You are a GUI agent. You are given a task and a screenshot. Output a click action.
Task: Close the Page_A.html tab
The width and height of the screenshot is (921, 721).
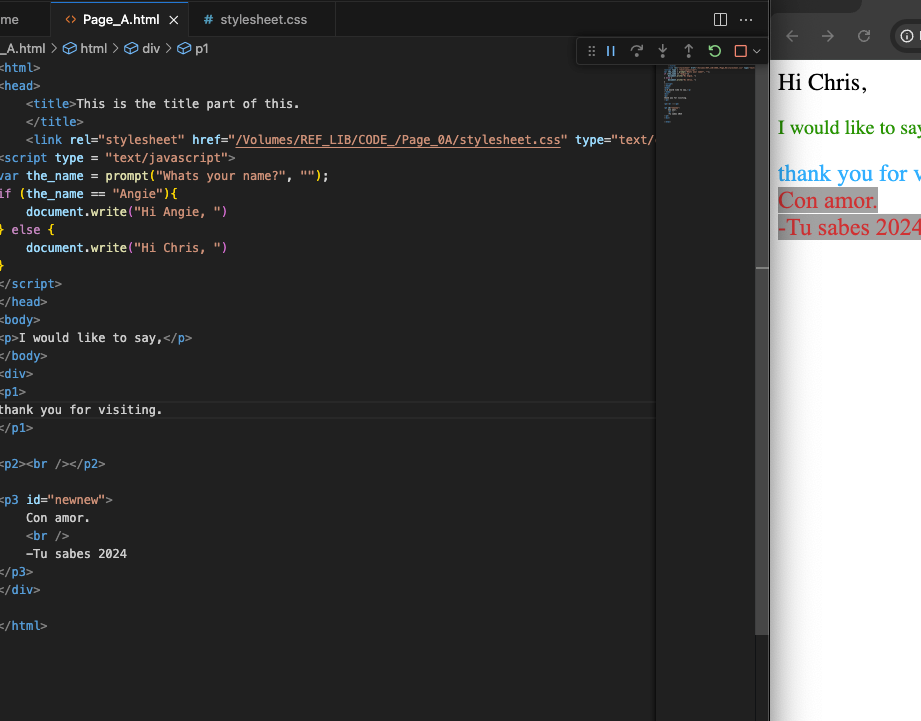pos(174,20)
